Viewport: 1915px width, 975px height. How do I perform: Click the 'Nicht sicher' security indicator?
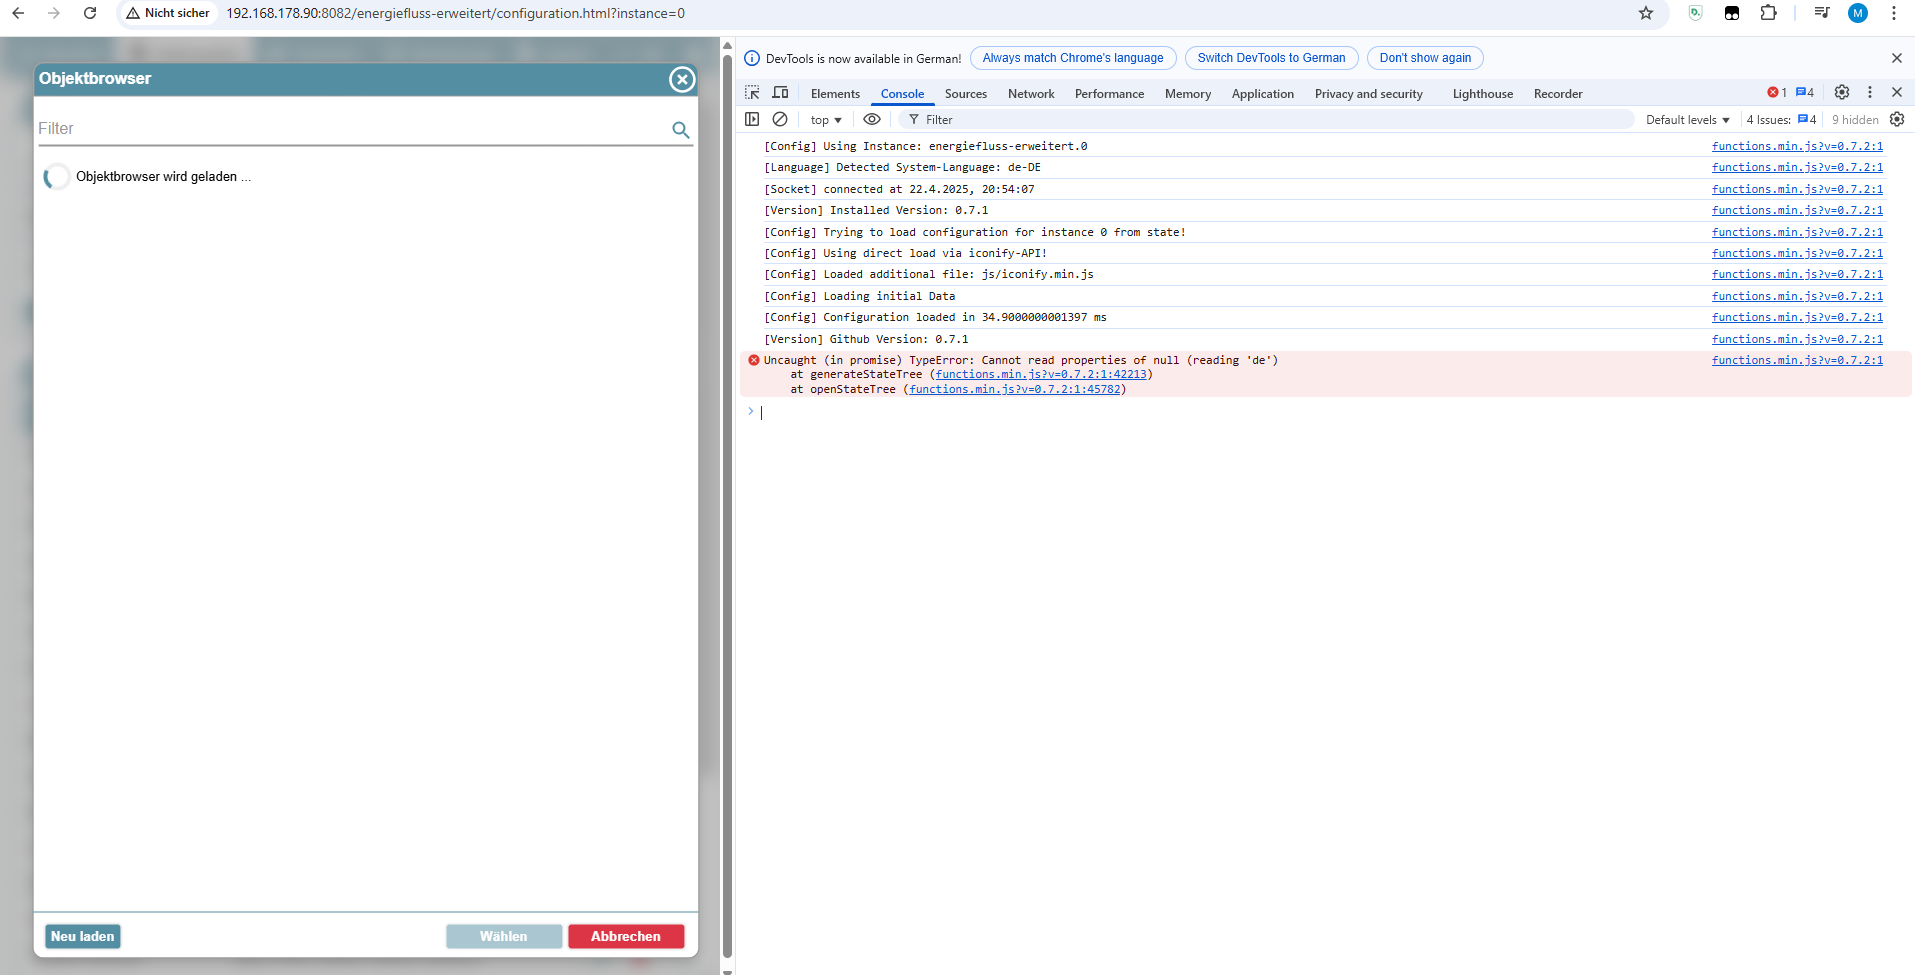point(168,13)
